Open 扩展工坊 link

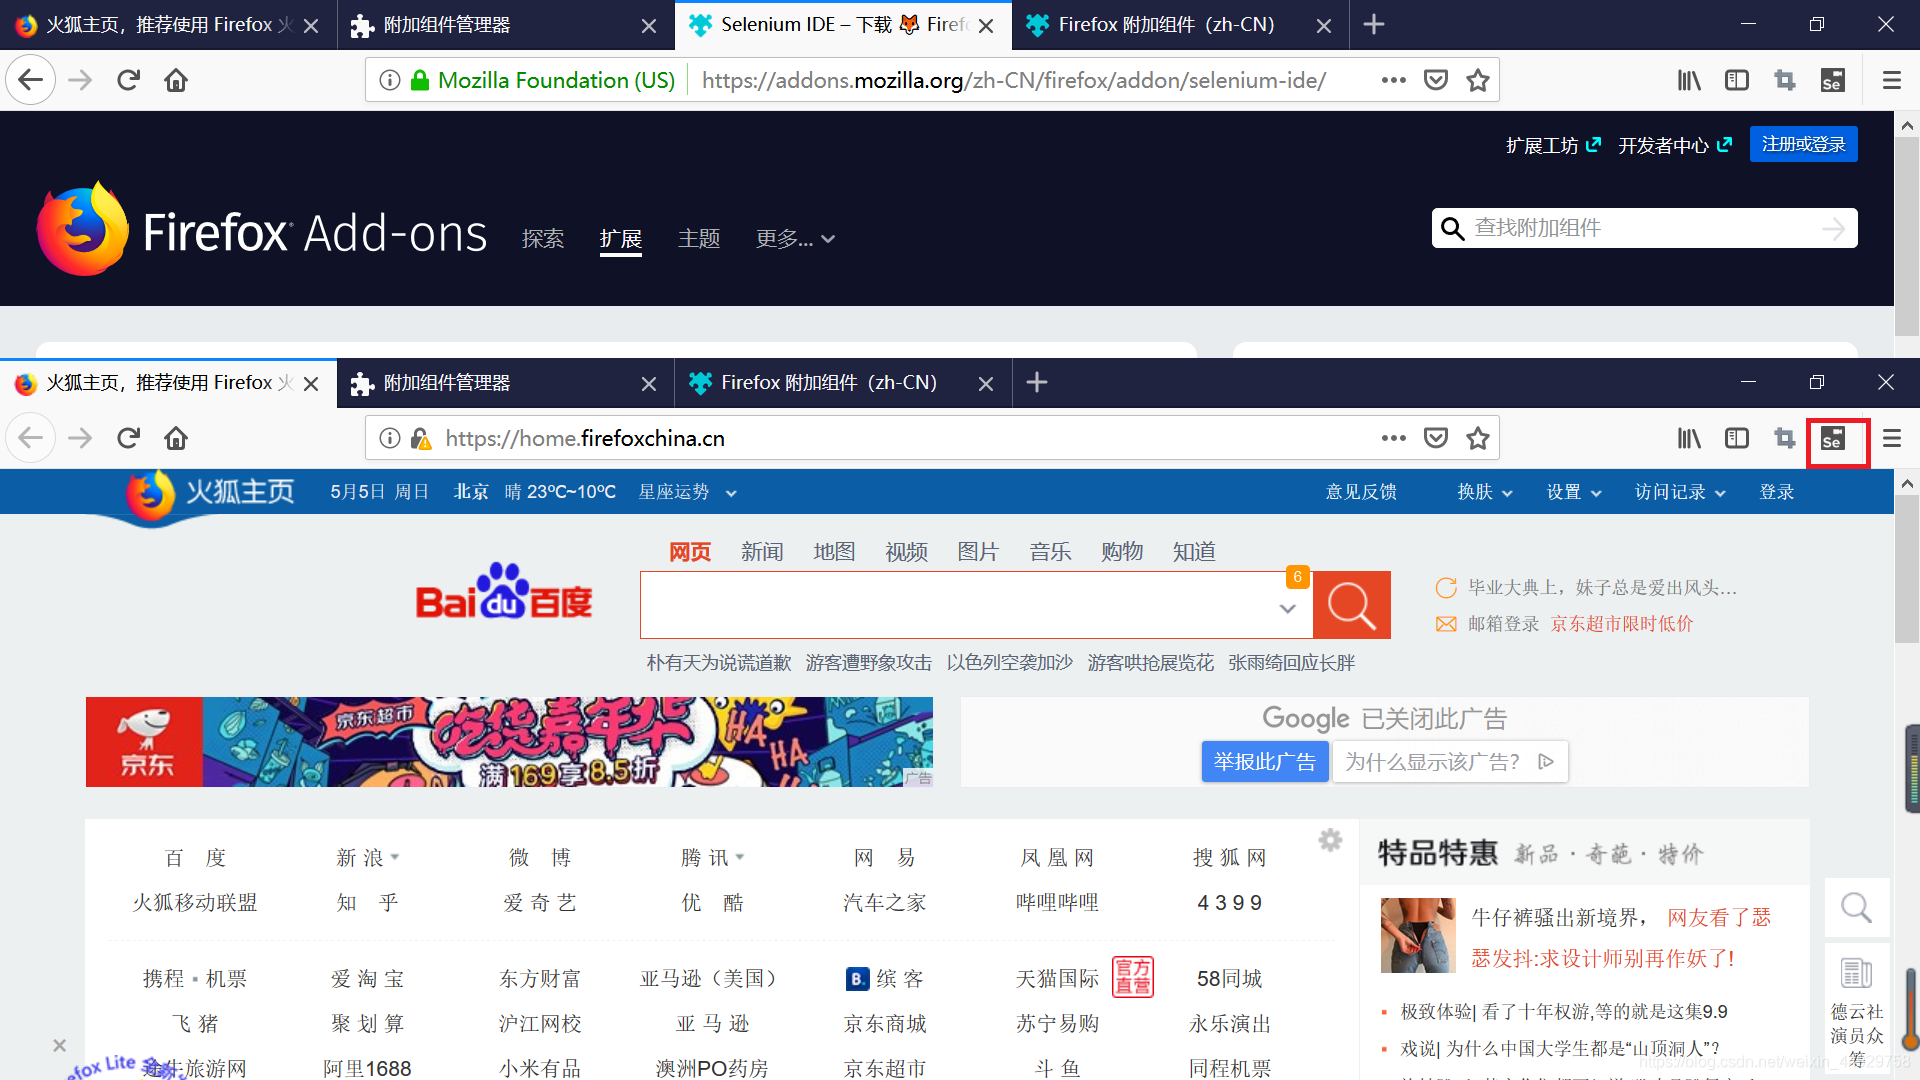1553,146
